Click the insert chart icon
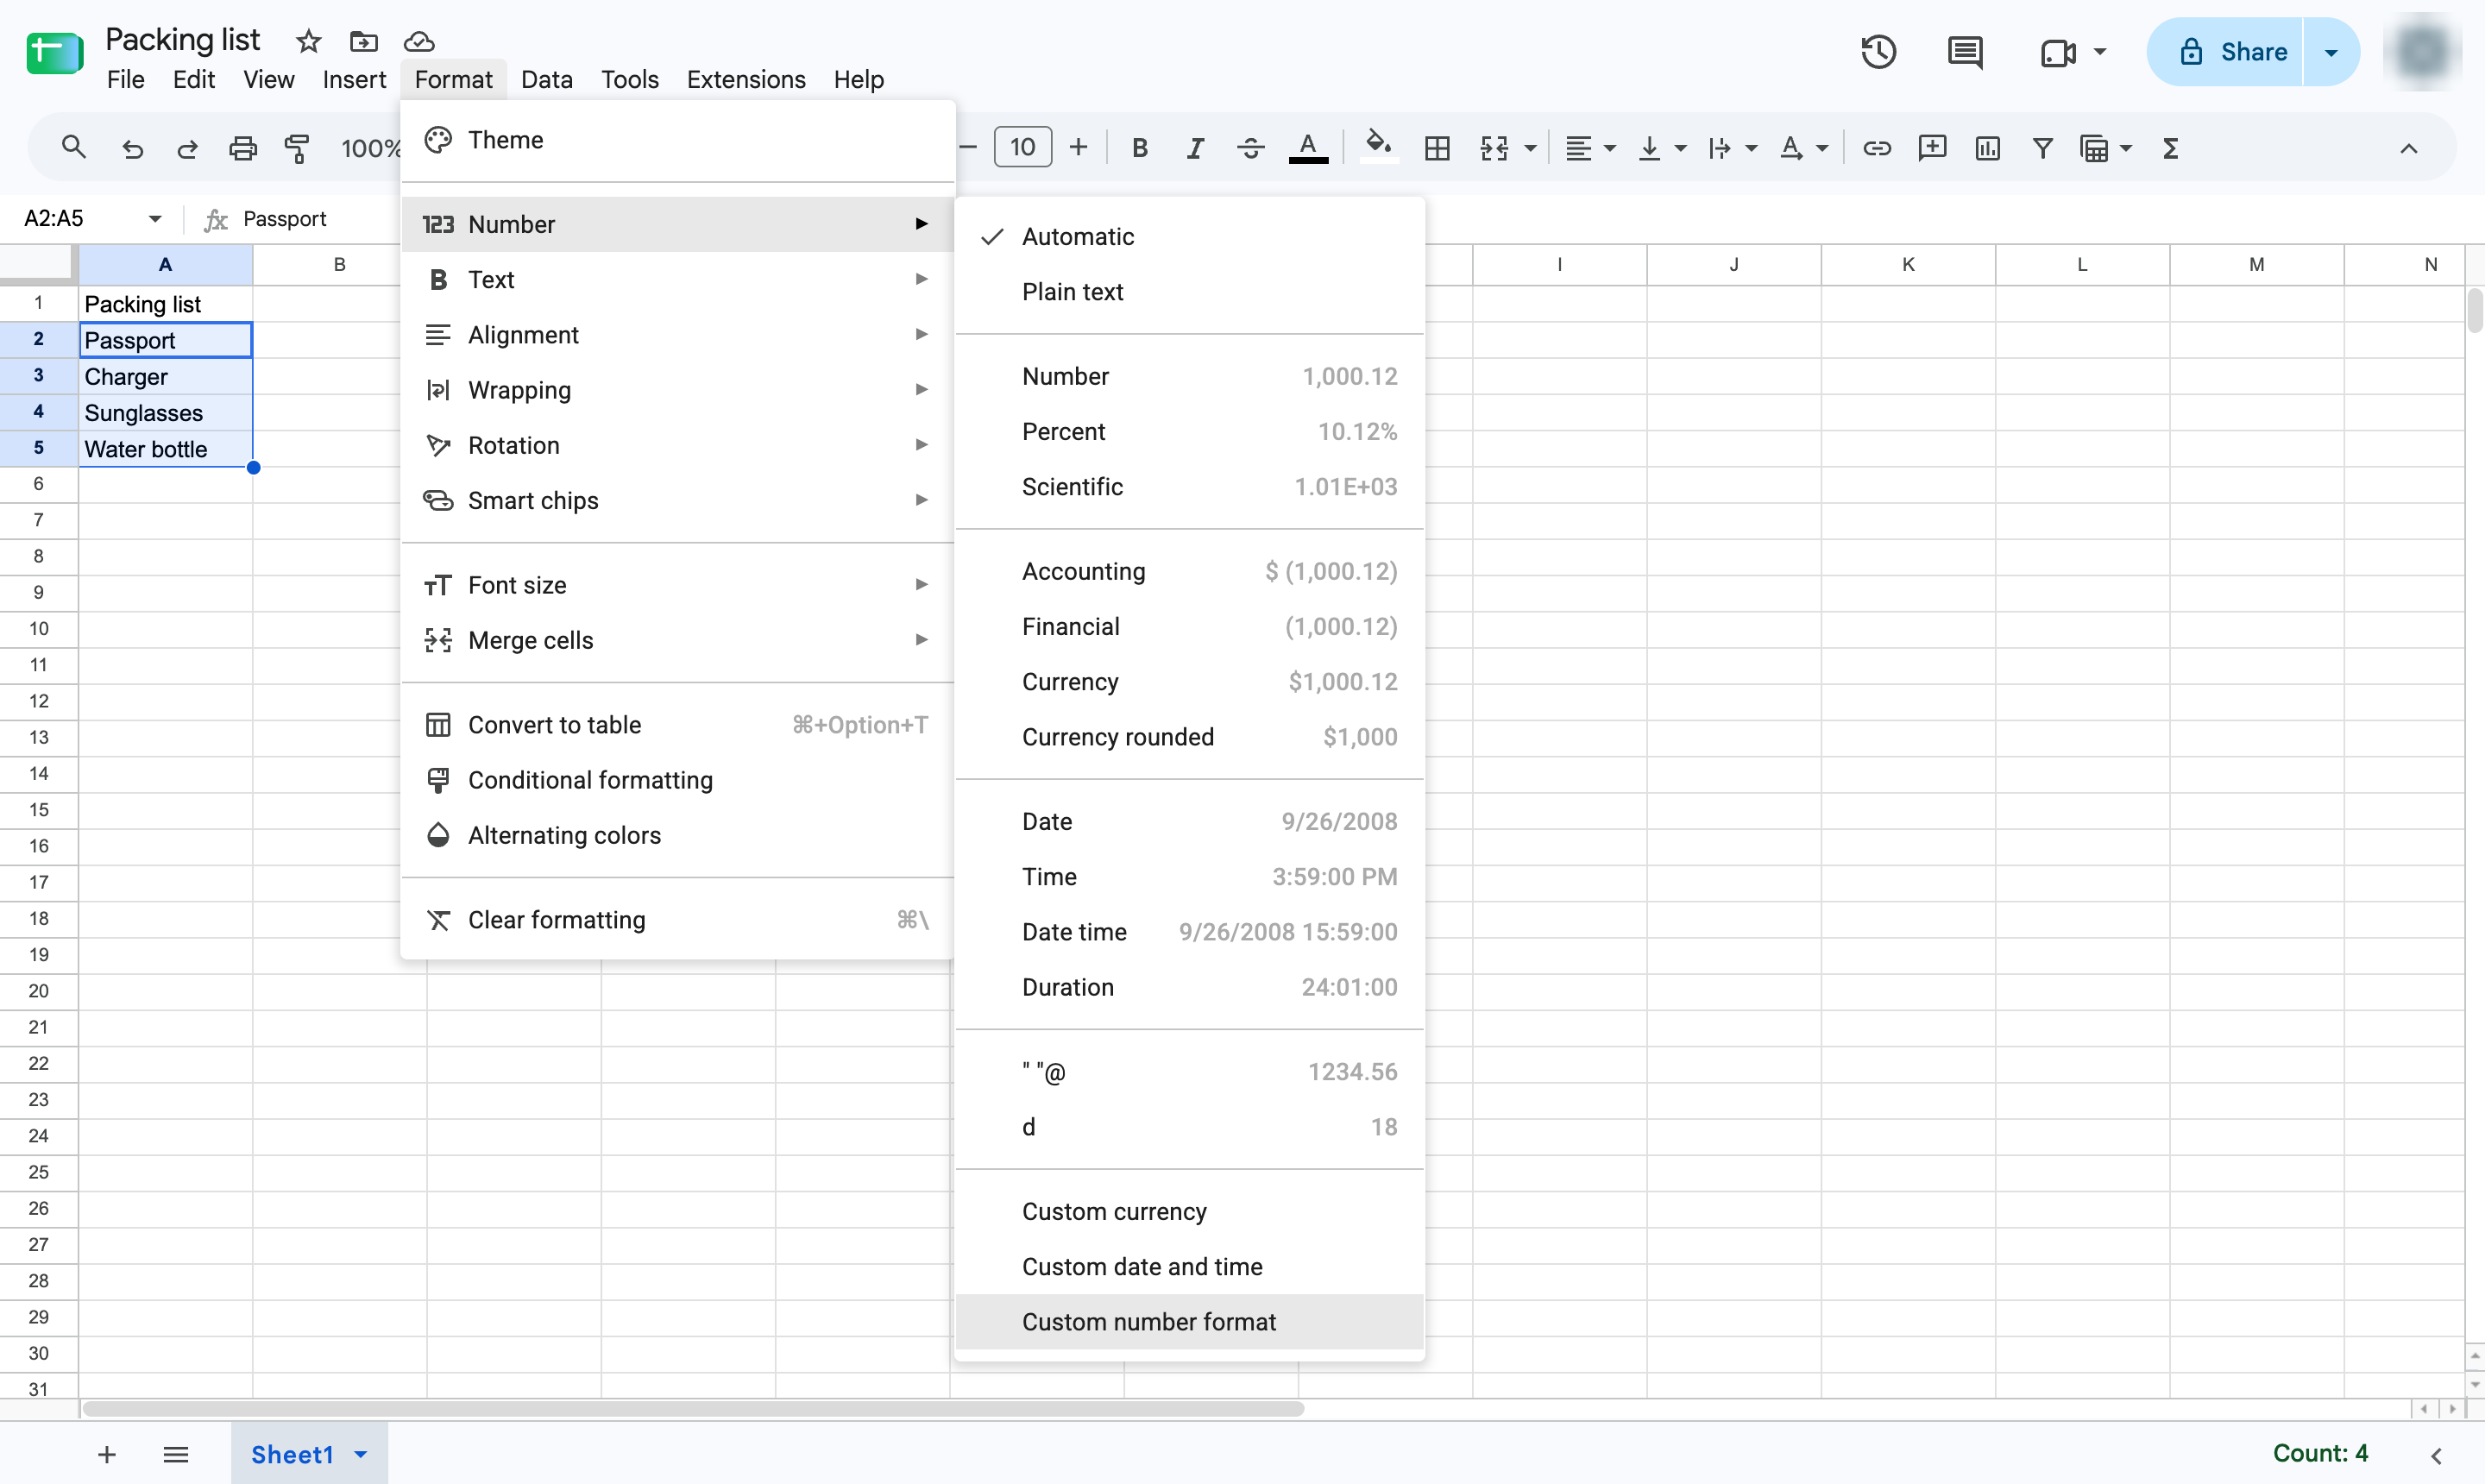Screen dimensions: 2485x1484 click(1987, 148)
